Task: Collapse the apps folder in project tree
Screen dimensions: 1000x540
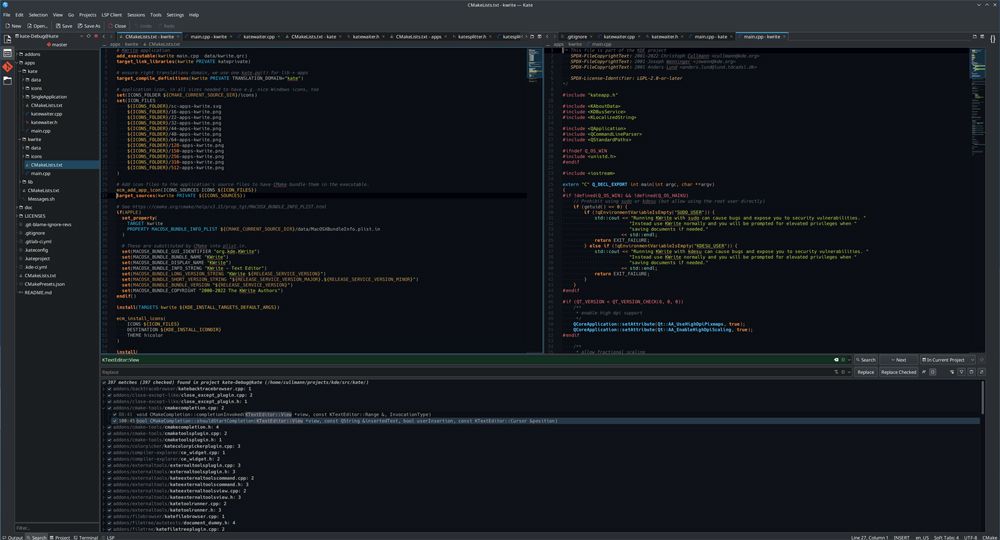Action: [x=17, y=62]
